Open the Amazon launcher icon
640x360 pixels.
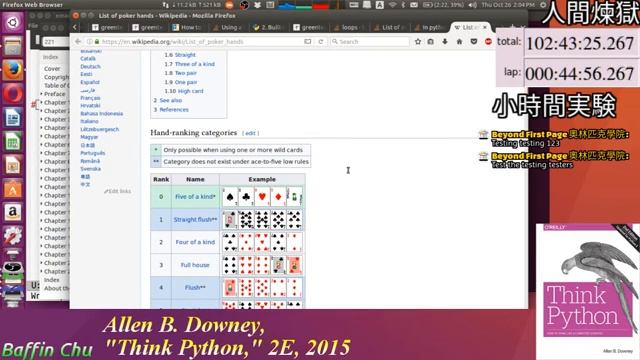pos(13,213)
